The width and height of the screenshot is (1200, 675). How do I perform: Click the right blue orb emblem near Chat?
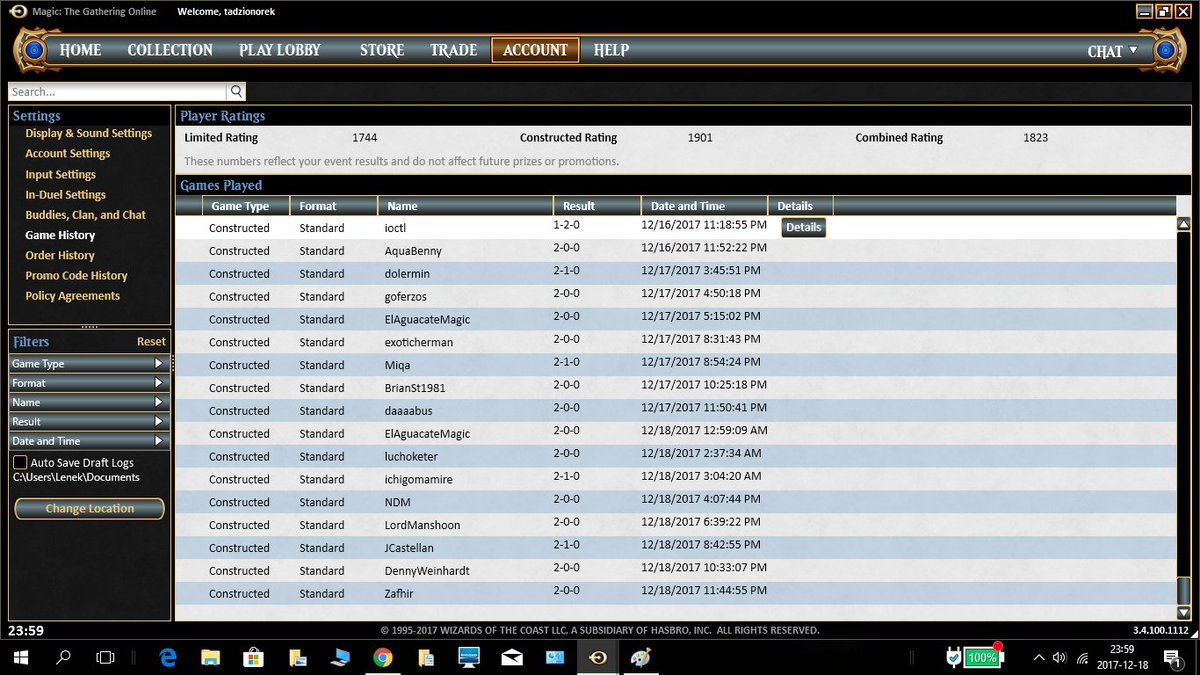[x=1164, y=49]
